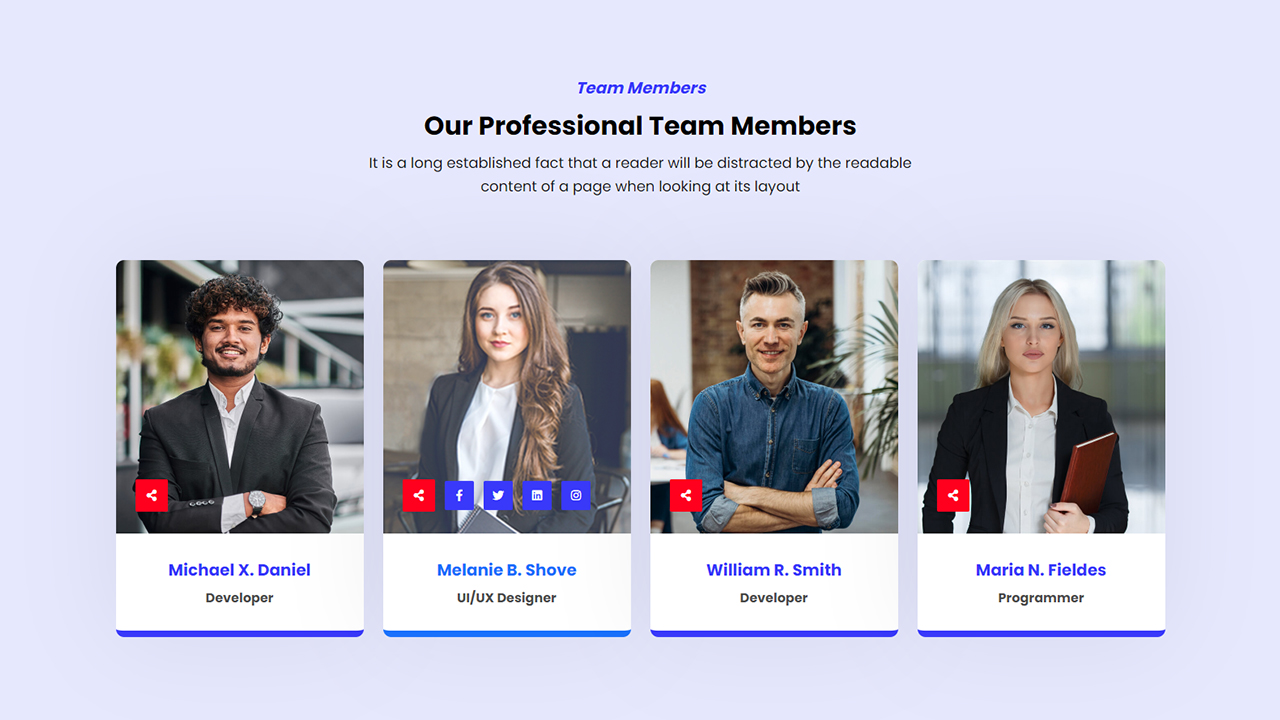Click Michael X. Daniel's profile photo

click(240, 397)
